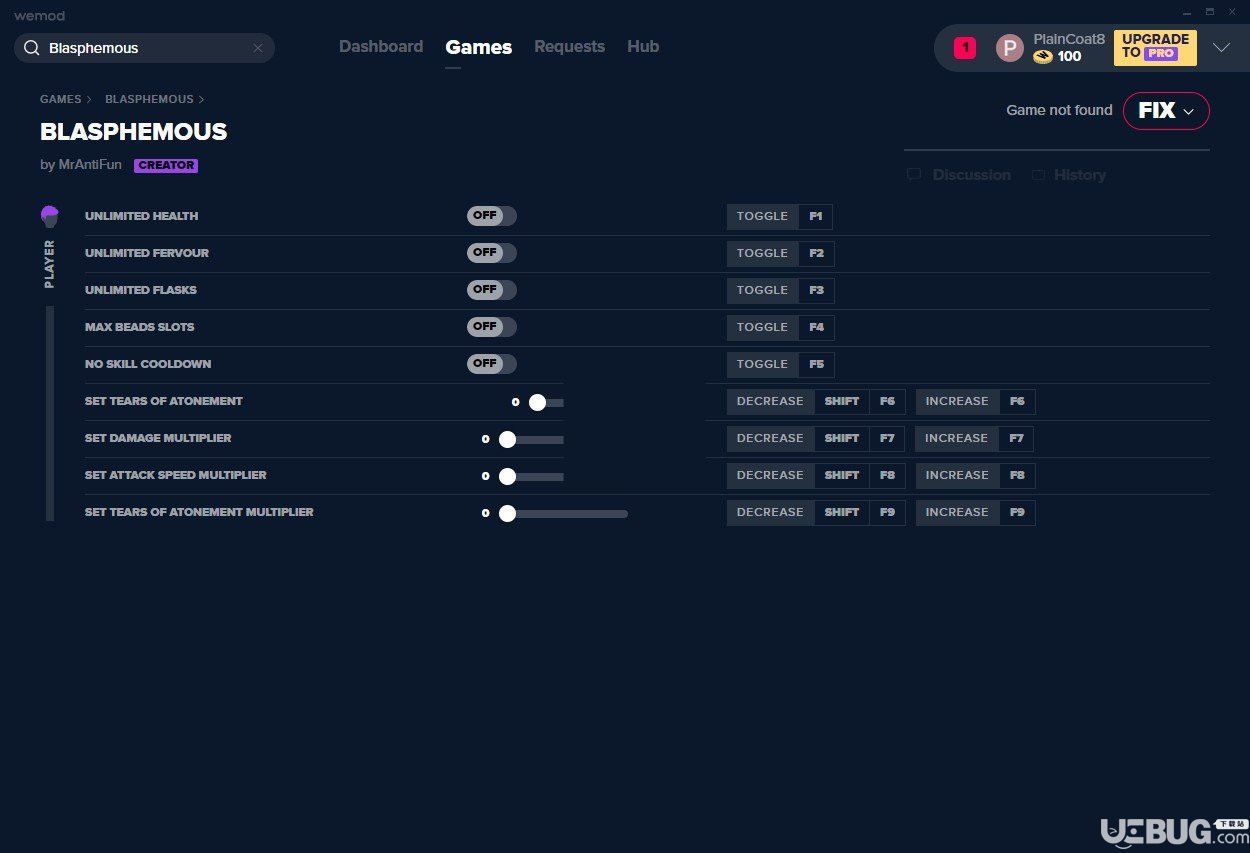
Task: Click INCREASE for Set Tears of Atonement
Action: coord(957,401)
